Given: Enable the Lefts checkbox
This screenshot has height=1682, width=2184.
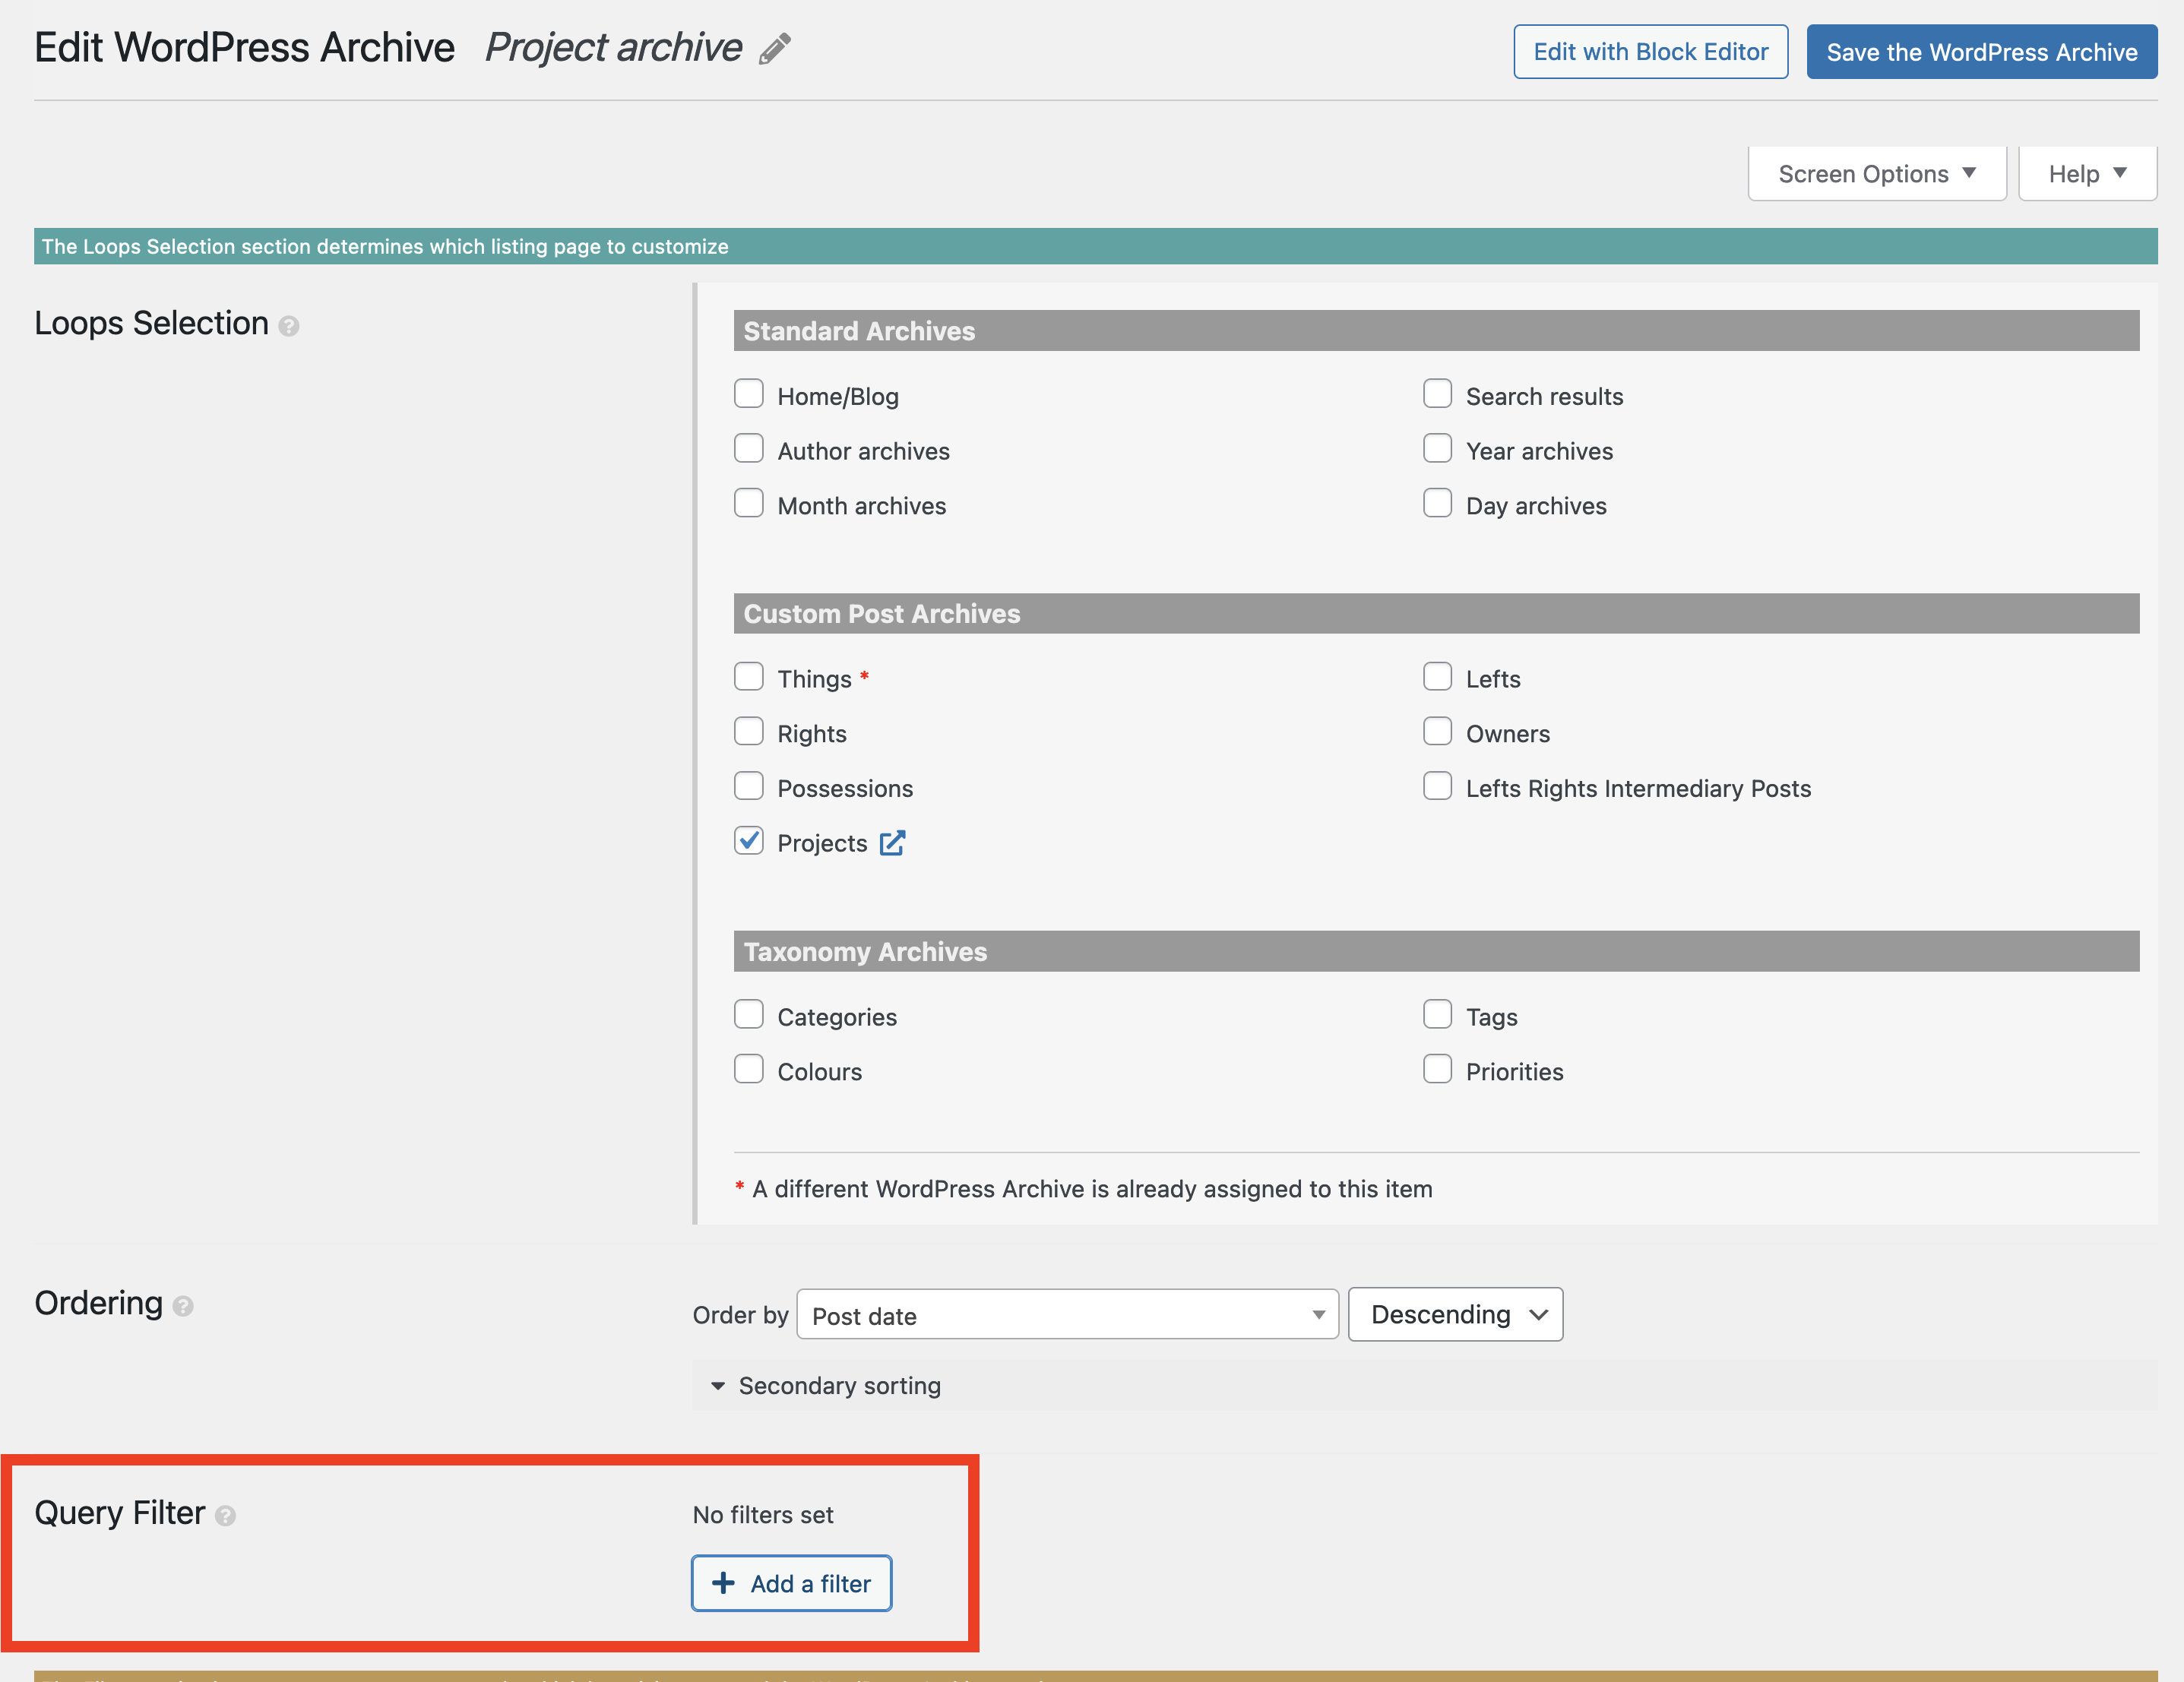Looking at the screenshot, I should tap(1437, 677).
